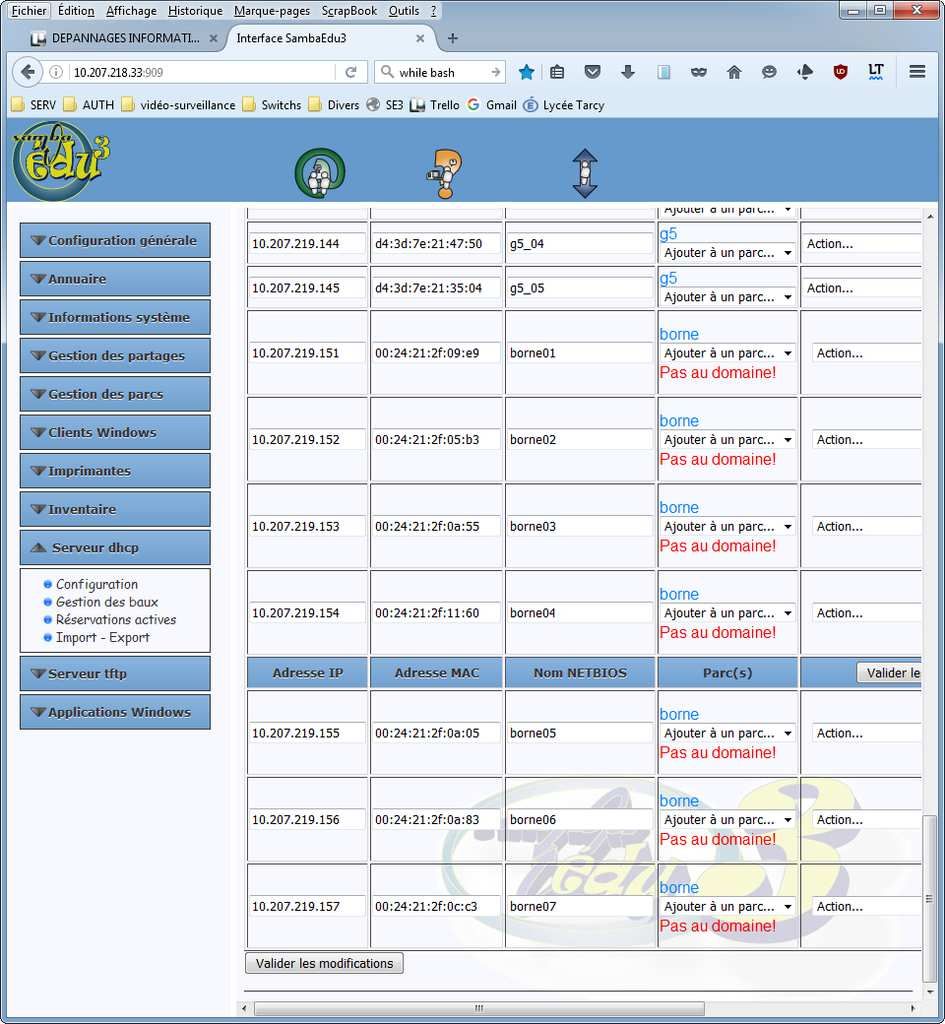945x1024 pixels.
Task: Open the Historique menu
Action: click(x=195, y=10)
